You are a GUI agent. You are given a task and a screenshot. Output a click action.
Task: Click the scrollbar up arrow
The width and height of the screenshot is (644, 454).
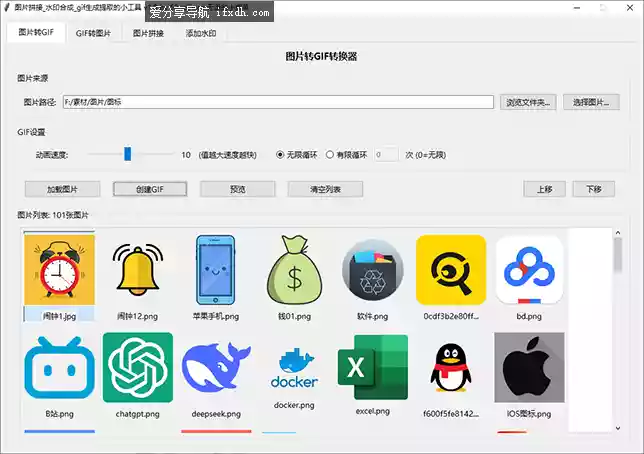point(618,233)
